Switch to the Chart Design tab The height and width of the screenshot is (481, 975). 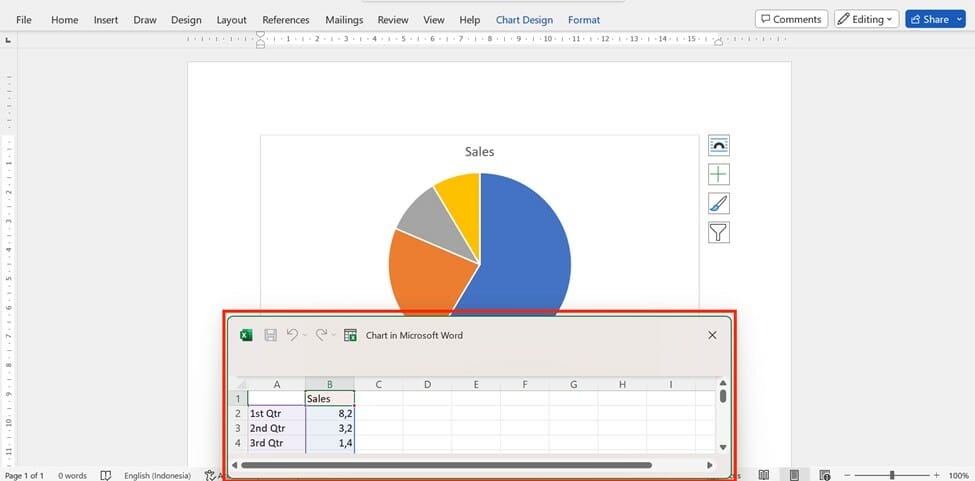[524, 20]
